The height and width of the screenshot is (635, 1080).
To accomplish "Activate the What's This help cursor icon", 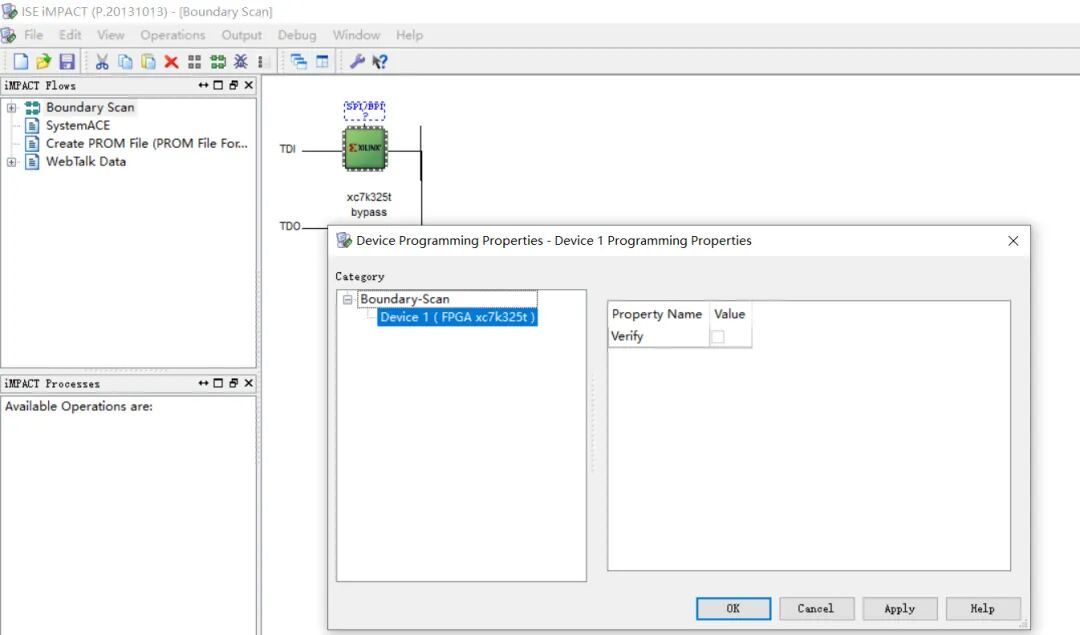I will coord(380,62).
